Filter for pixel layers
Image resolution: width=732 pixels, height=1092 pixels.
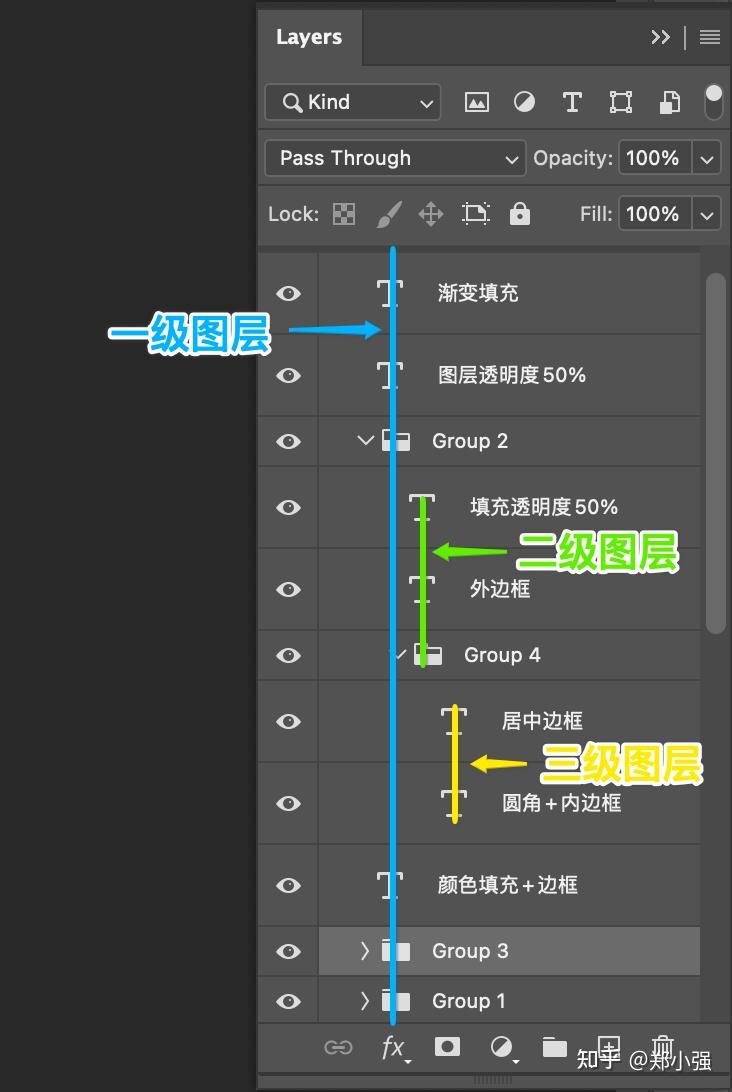tap(476, 101)
